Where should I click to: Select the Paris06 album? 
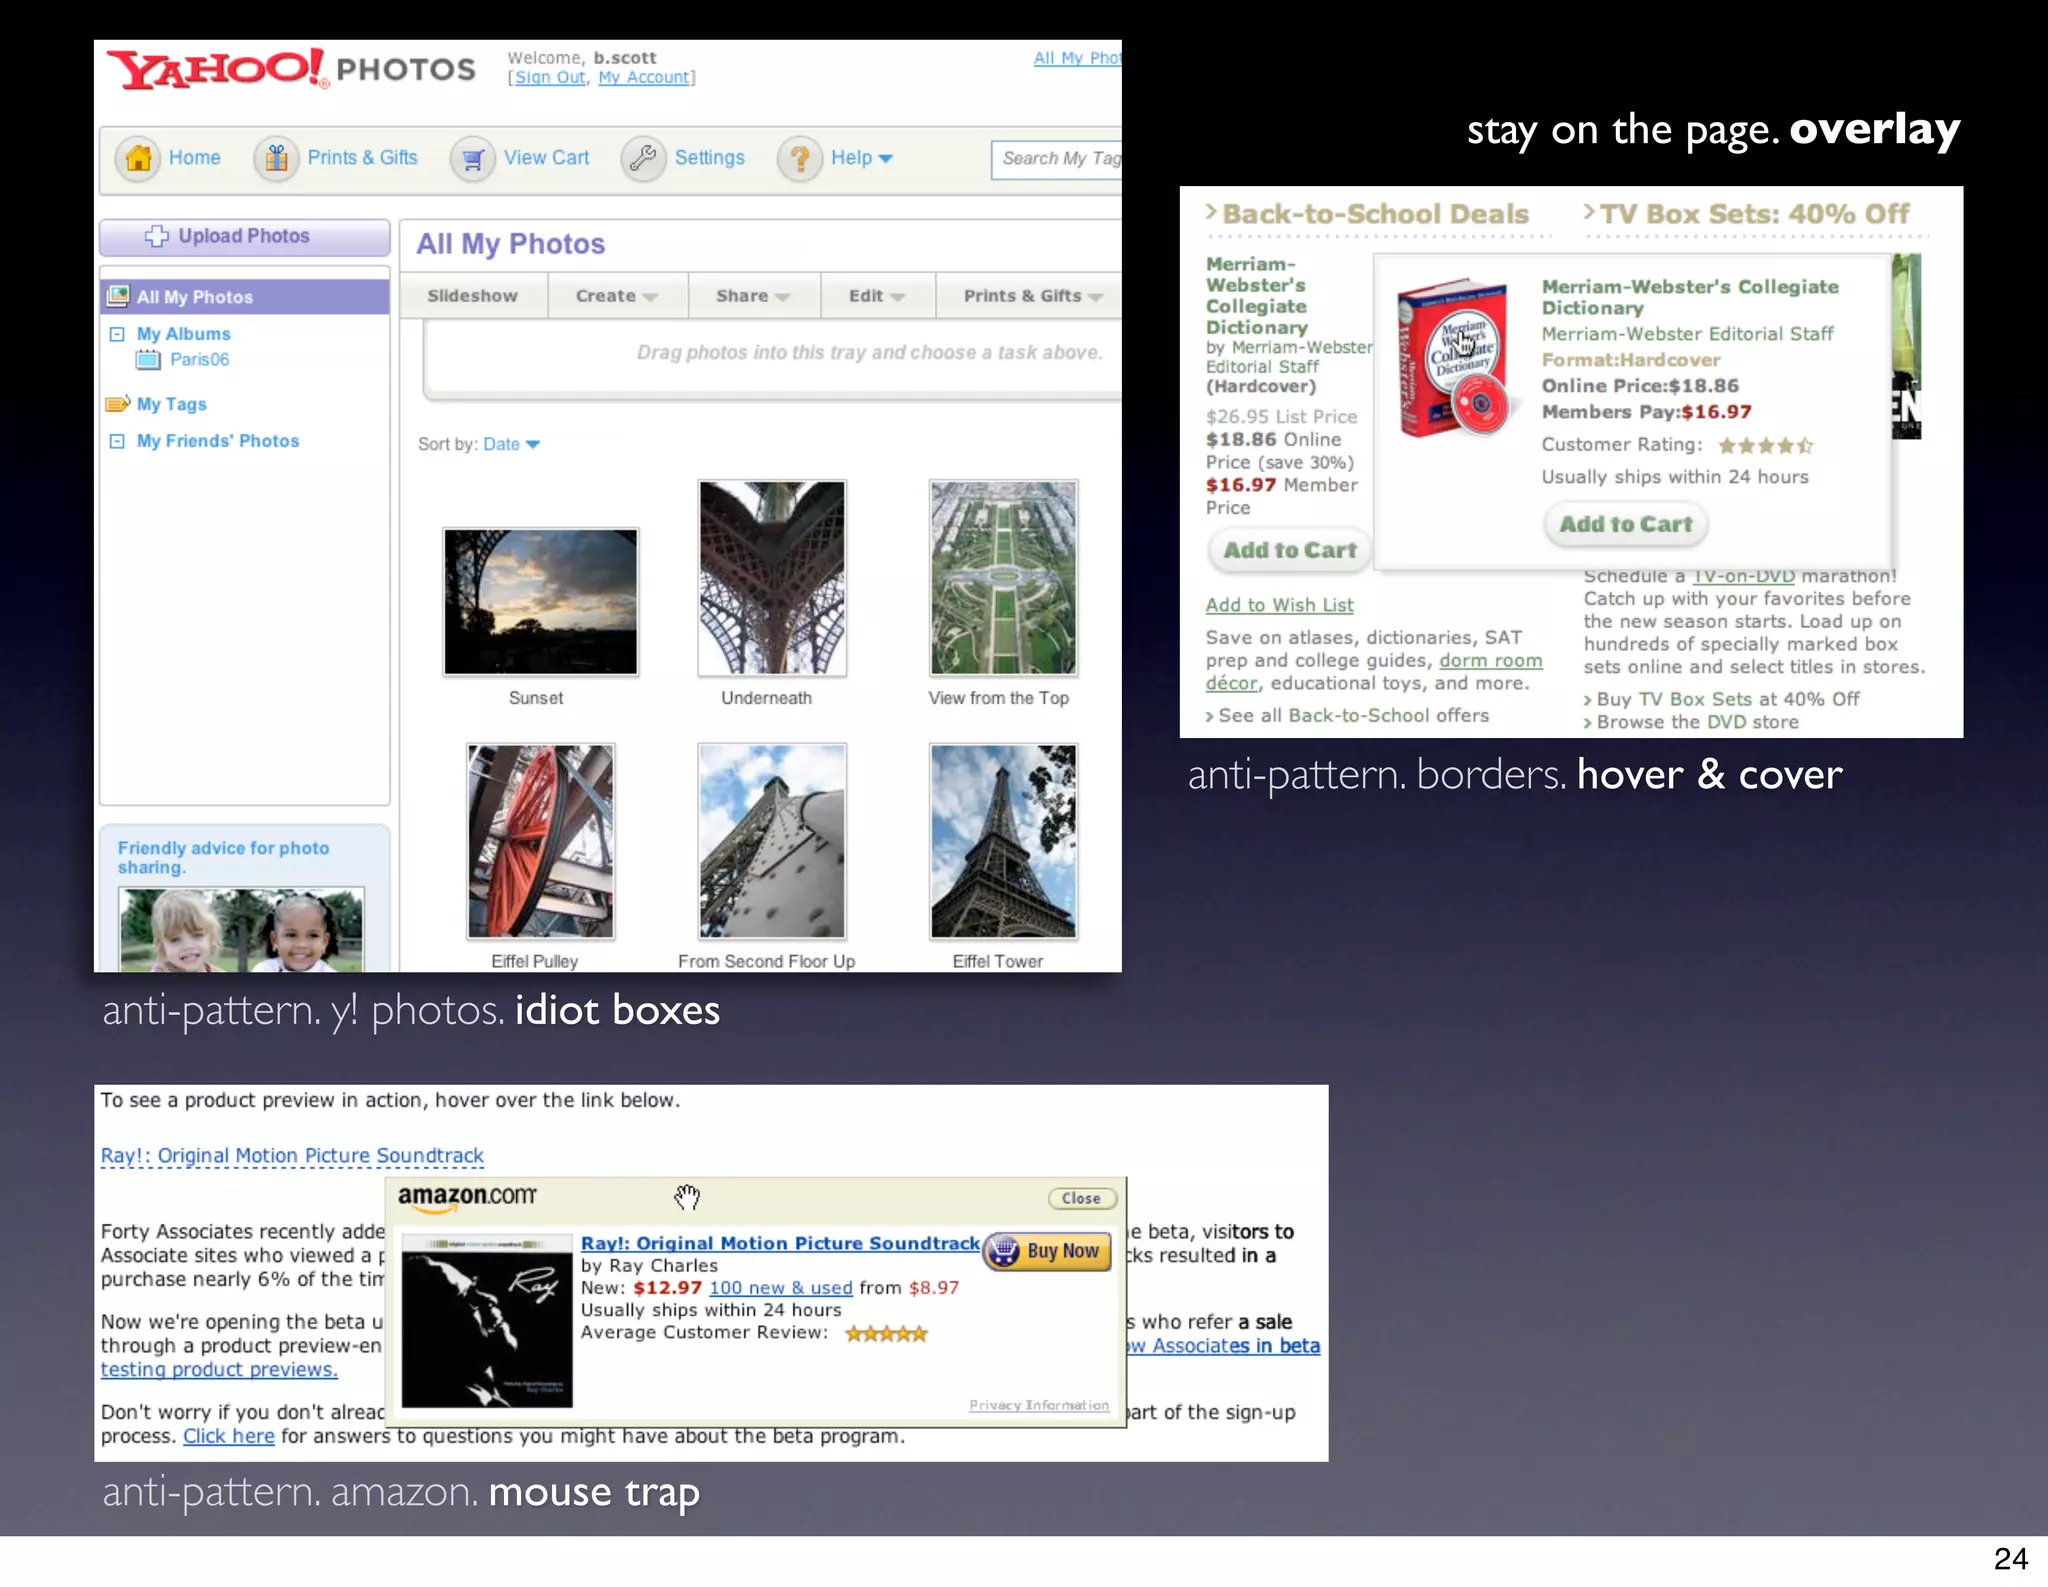pos(199,359)
